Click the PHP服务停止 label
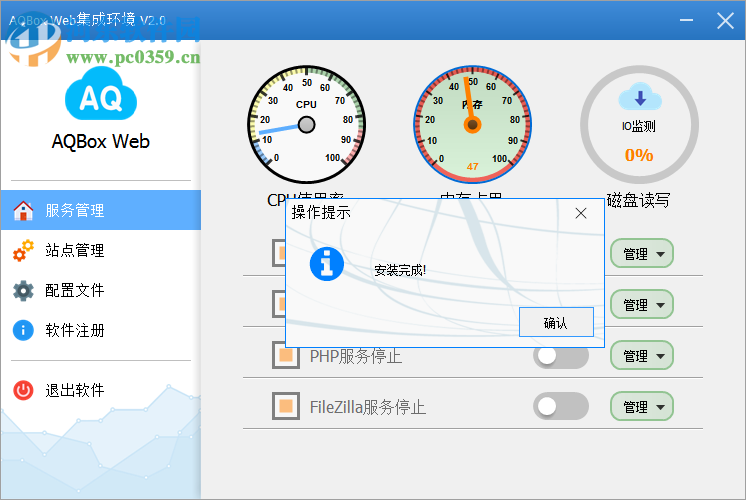746x500 pixels. (356, 356)
